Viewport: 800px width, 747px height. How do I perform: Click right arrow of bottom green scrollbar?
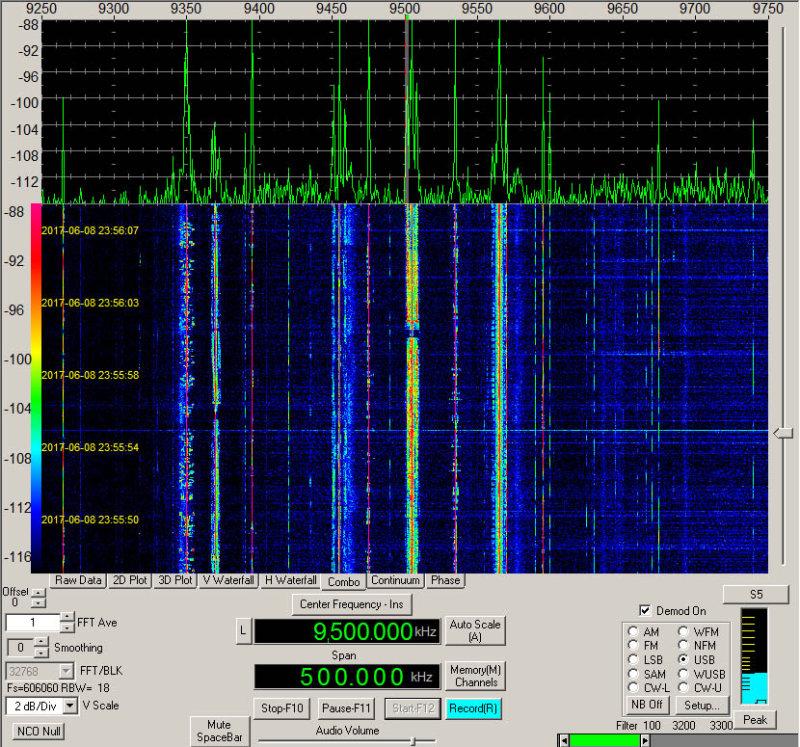click(645, 740)
